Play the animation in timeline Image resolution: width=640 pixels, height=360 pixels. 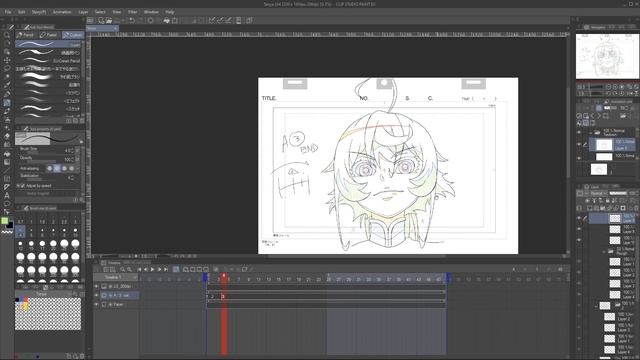(152, 269)
